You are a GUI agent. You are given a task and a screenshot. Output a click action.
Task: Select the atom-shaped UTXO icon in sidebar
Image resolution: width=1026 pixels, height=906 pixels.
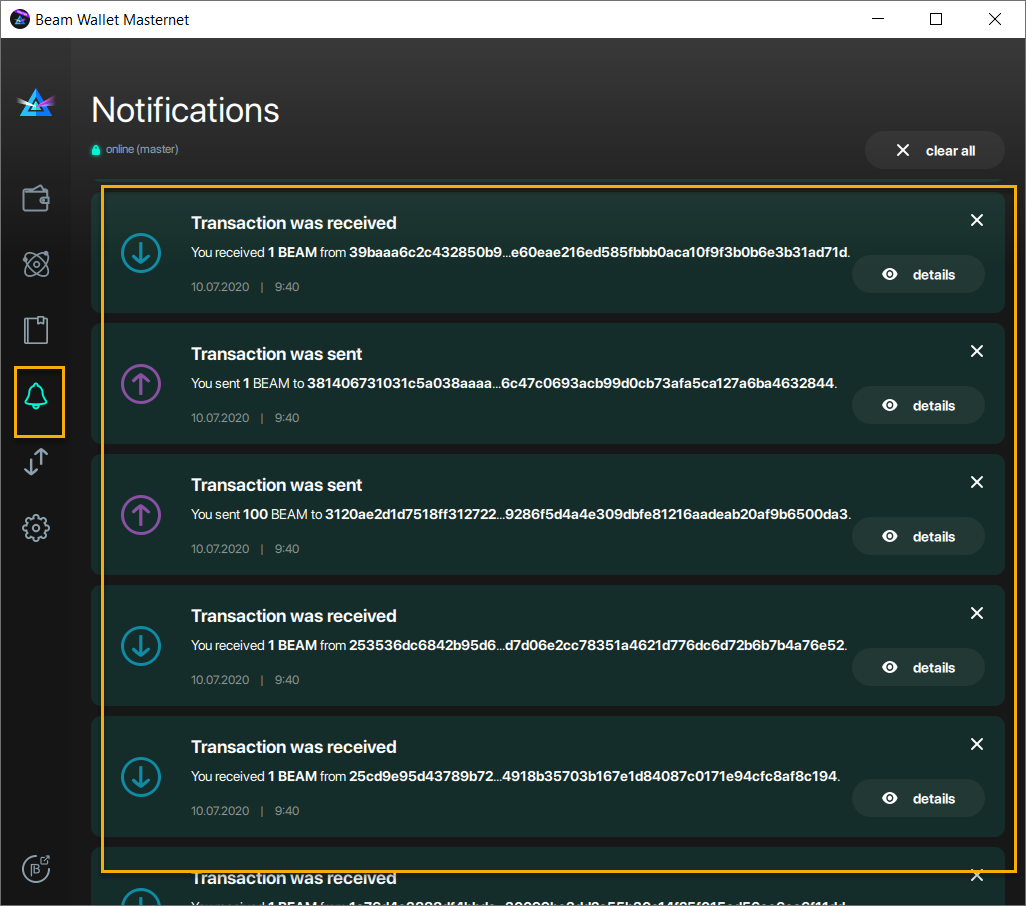tap(36, 264)
